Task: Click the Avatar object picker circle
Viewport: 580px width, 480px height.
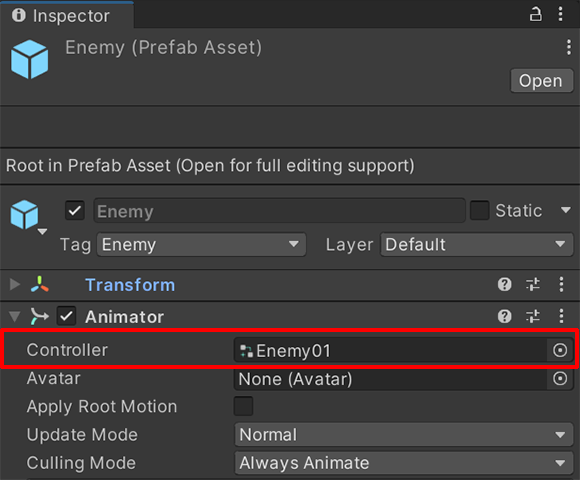Action: point(560,378)
